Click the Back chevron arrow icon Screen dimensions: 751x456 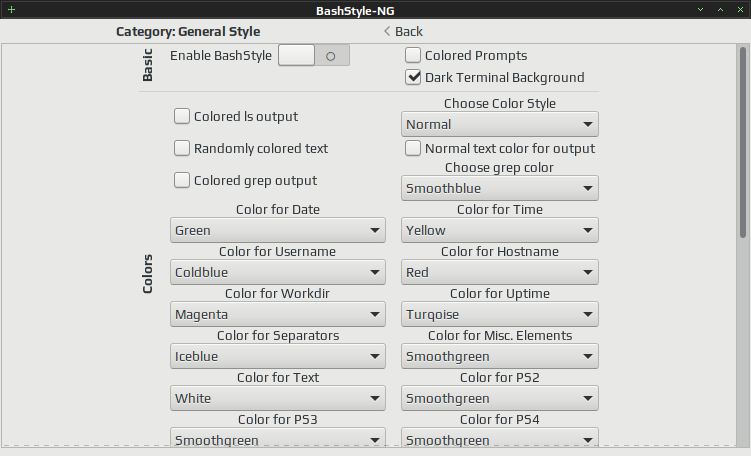click(387, 31)
